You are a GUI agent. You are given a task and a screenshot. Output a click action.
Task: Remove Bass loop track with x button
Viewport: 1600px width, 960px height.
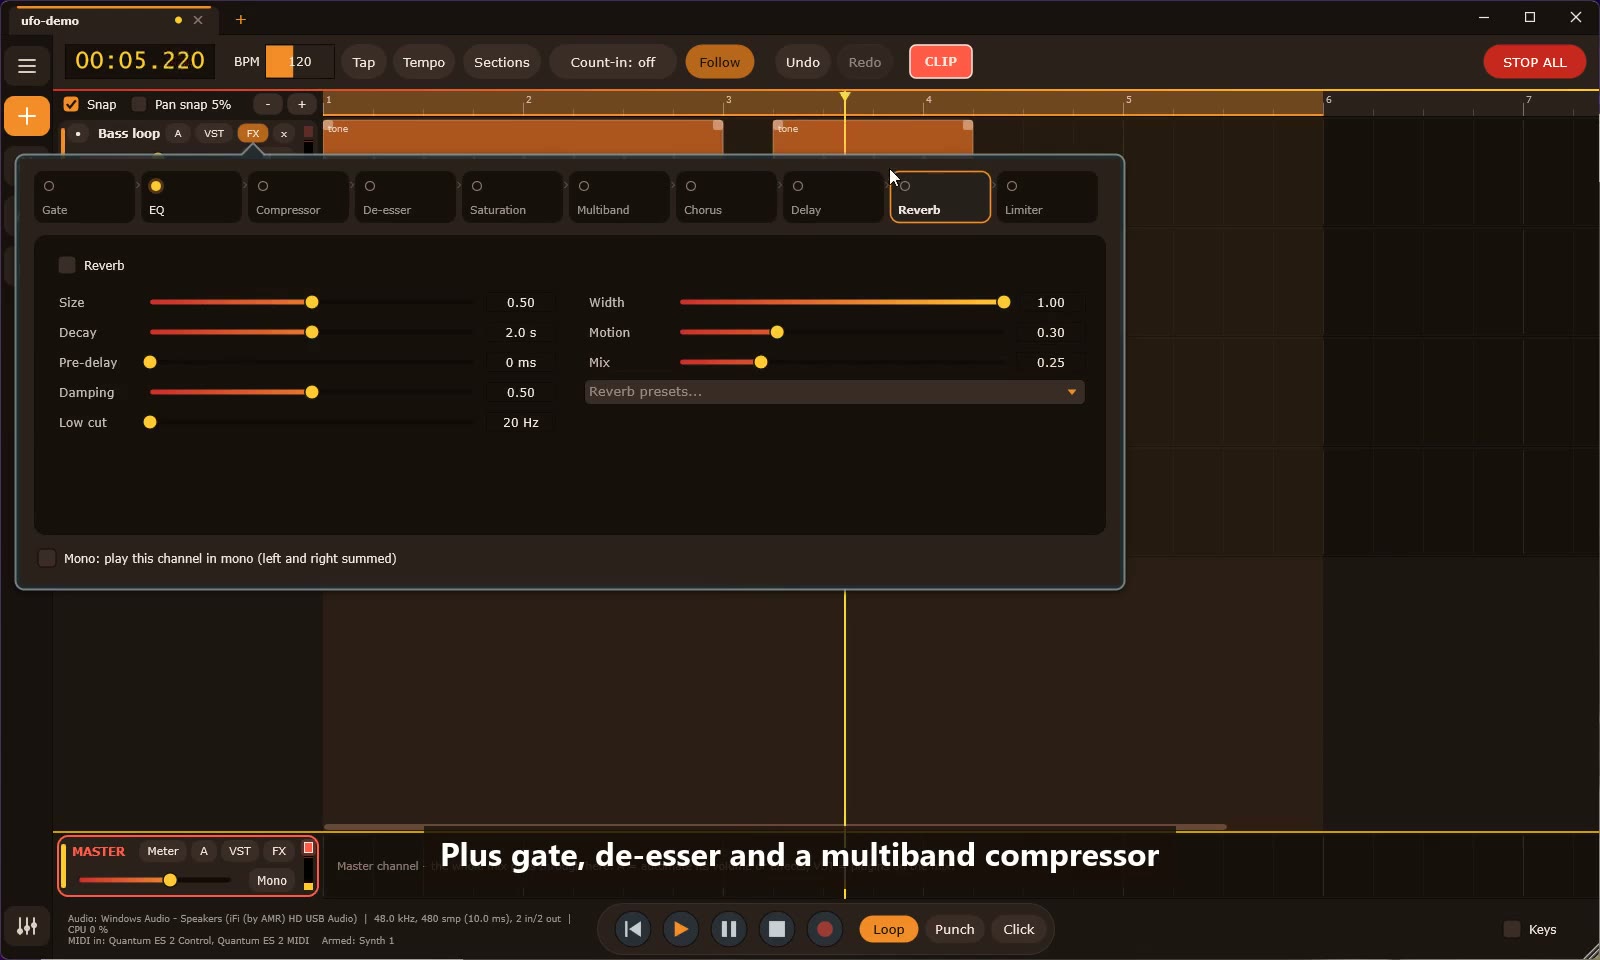[284, 134]
